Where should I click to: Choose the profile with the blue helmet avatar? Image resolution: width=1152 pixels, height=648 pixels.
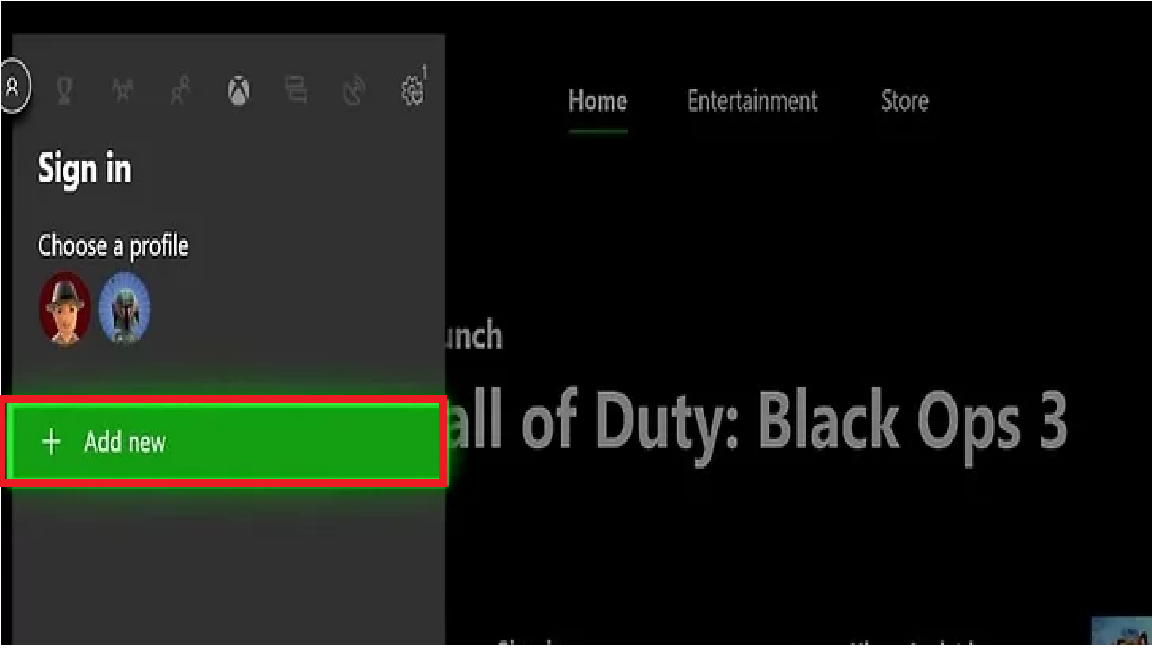click(x=124, y=309)
